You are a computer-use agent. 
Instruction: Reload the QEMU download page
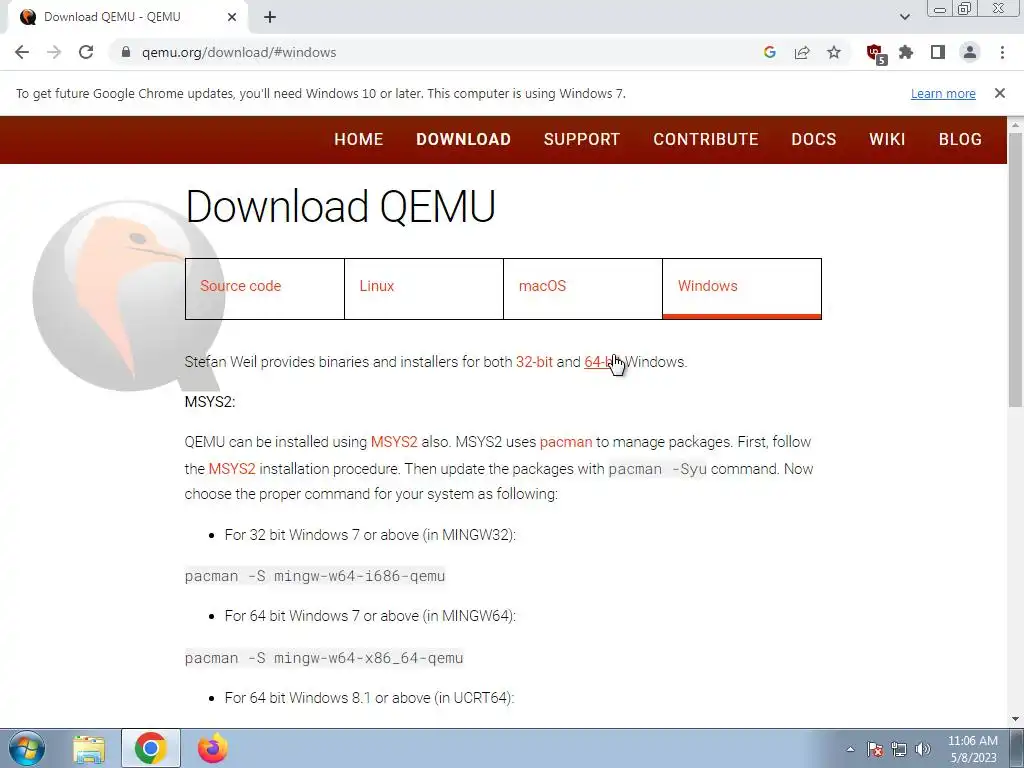86,52
